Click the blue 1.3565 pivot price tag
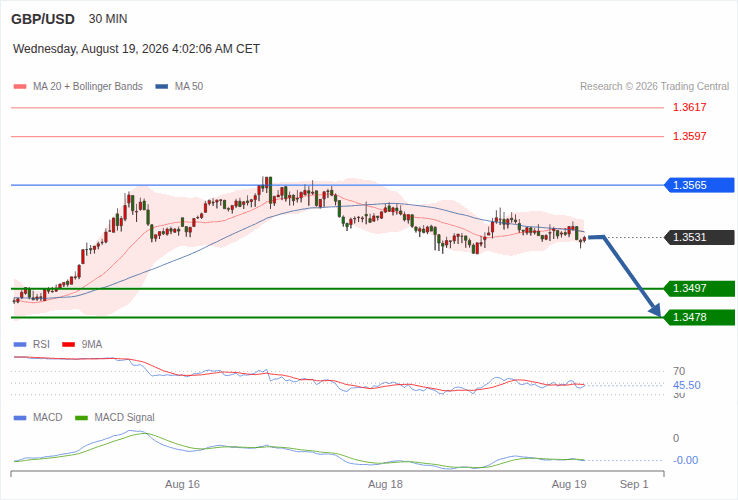The image size is (738, 500). [x=699, y=185]
